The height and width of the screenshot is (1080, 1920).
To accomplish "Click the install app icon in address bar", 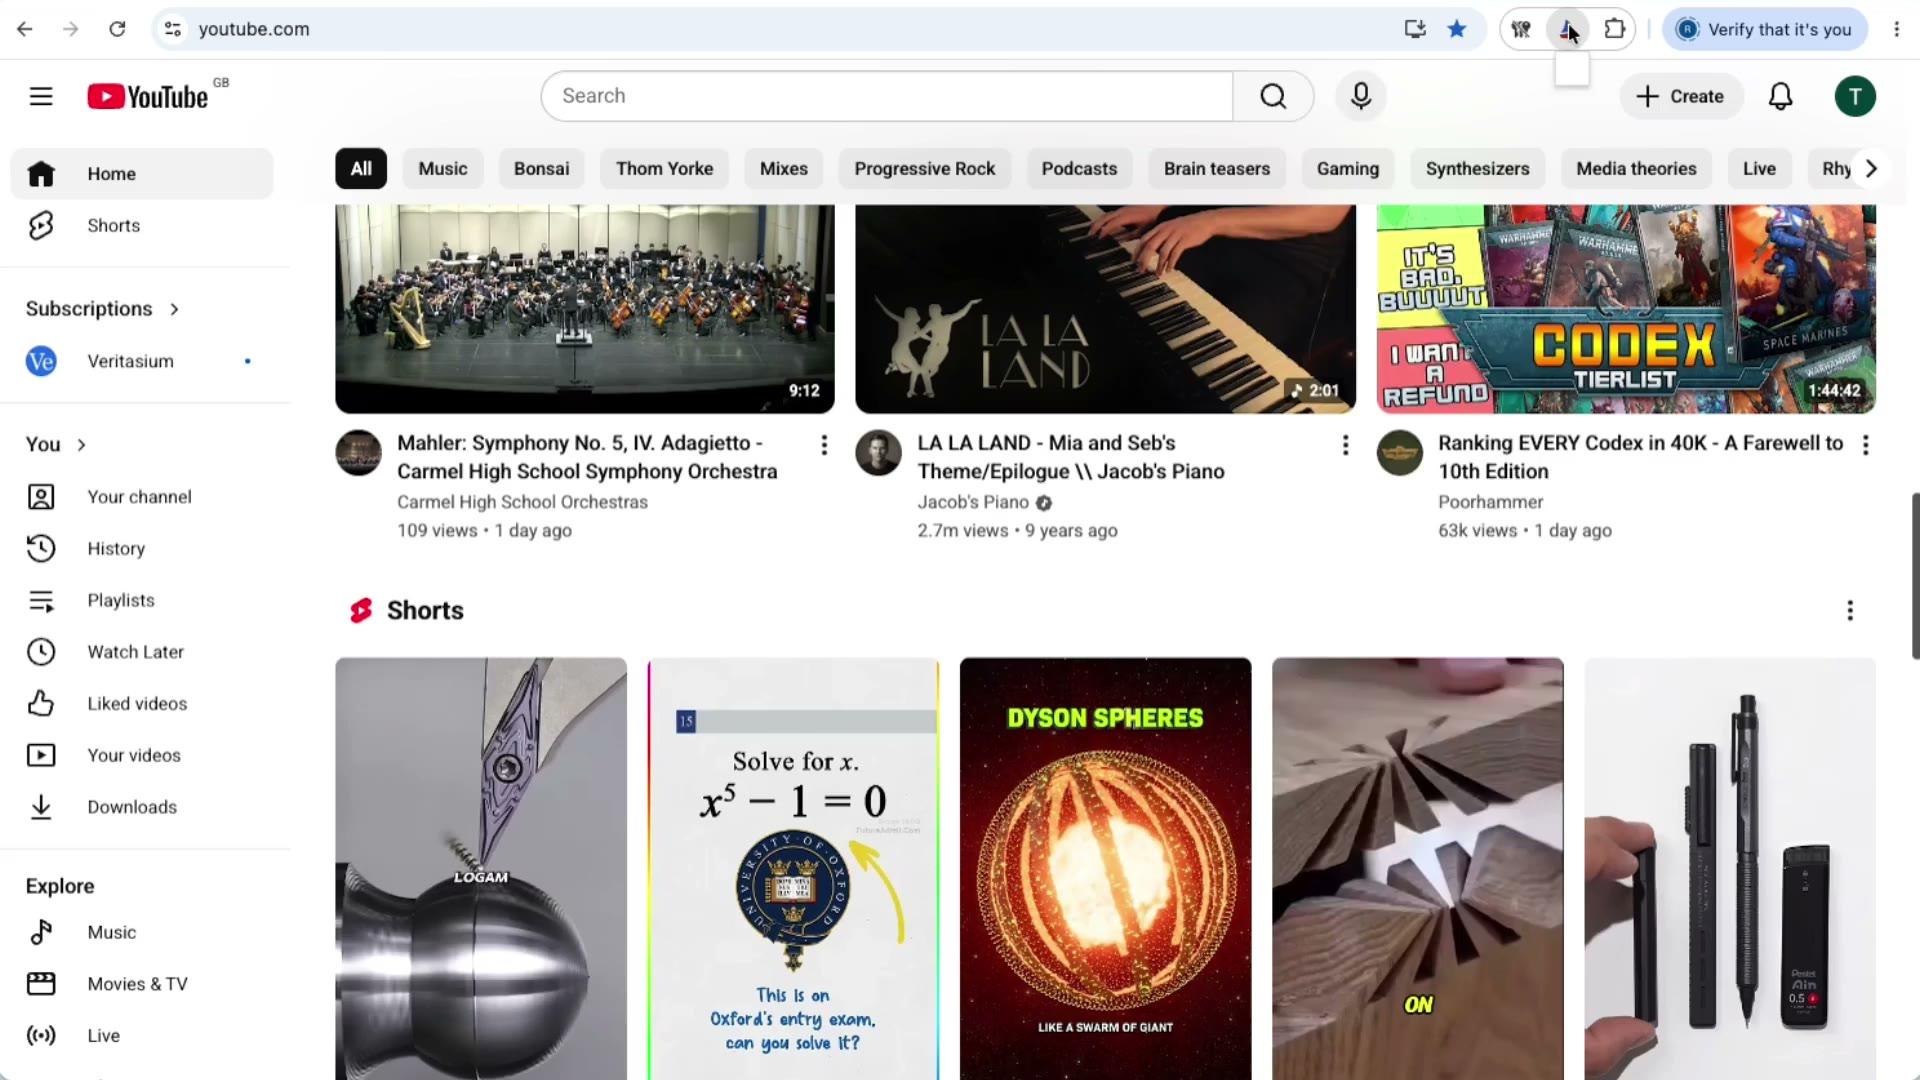I will [1415, 29].
